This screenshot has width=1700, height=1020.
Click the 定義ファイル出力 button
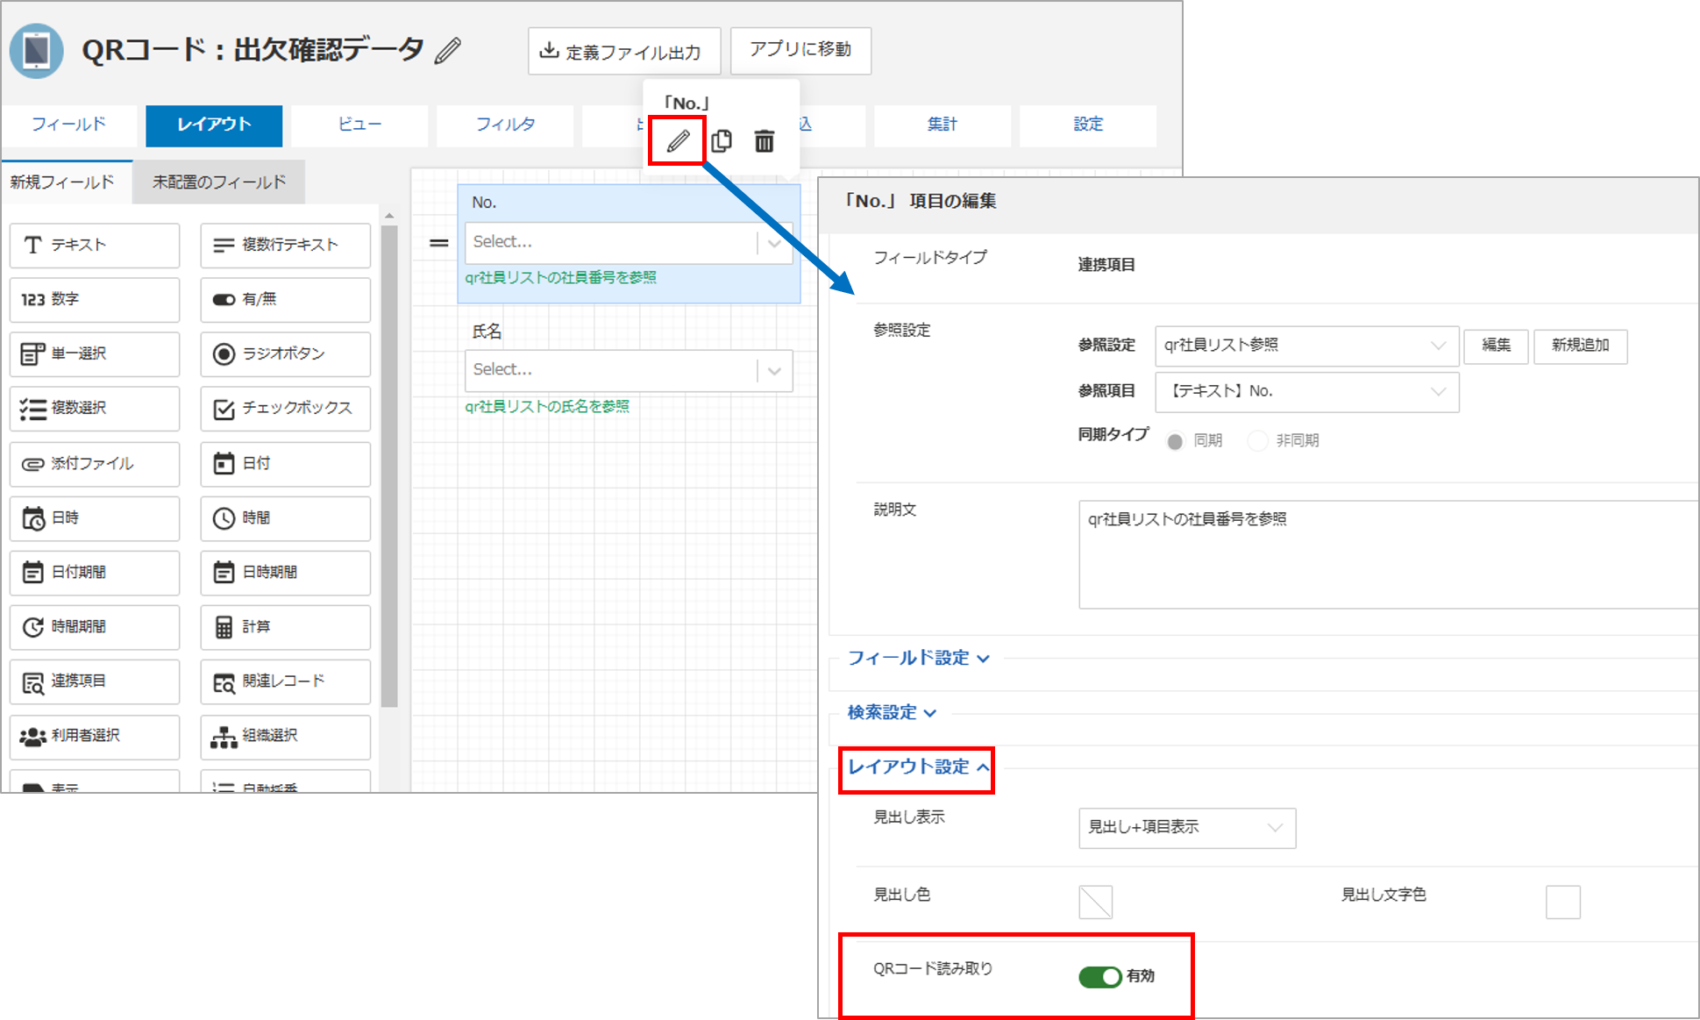624,51
